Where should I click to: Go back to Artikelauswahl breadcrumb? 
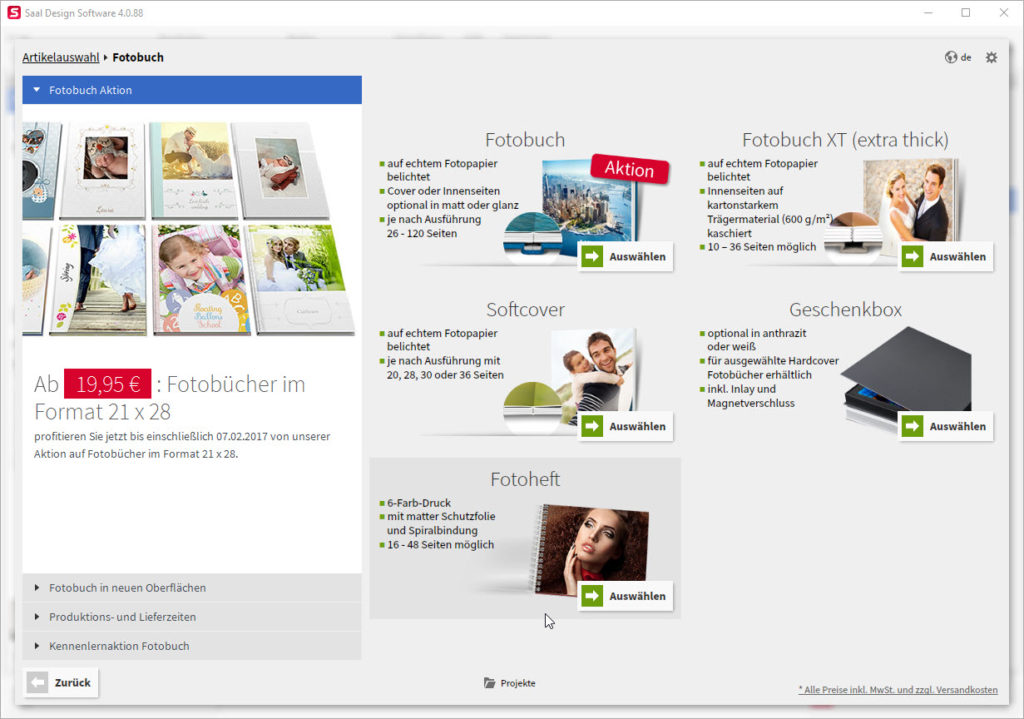[61, 57]
